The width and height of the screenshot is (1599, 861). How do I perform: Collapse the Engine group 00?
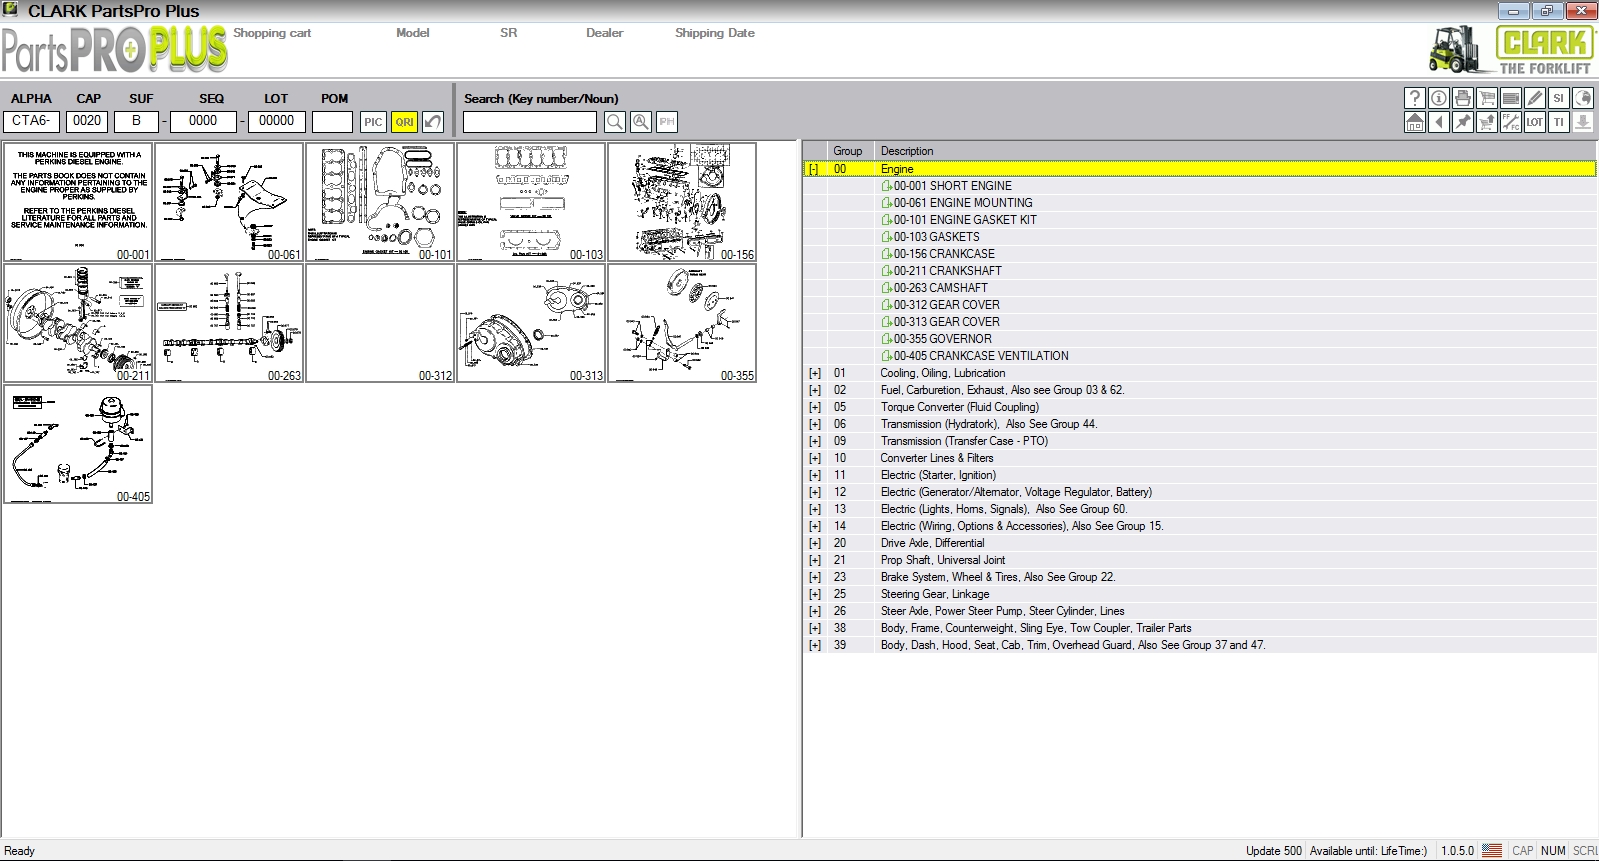tap(814, 169)
